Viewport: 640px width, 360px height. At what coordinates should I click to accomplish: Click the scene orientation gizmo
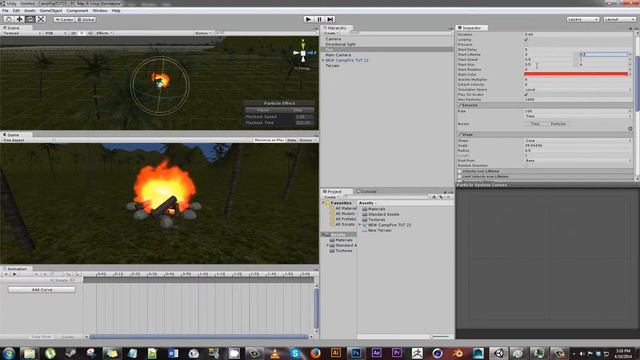click(303, 53)
